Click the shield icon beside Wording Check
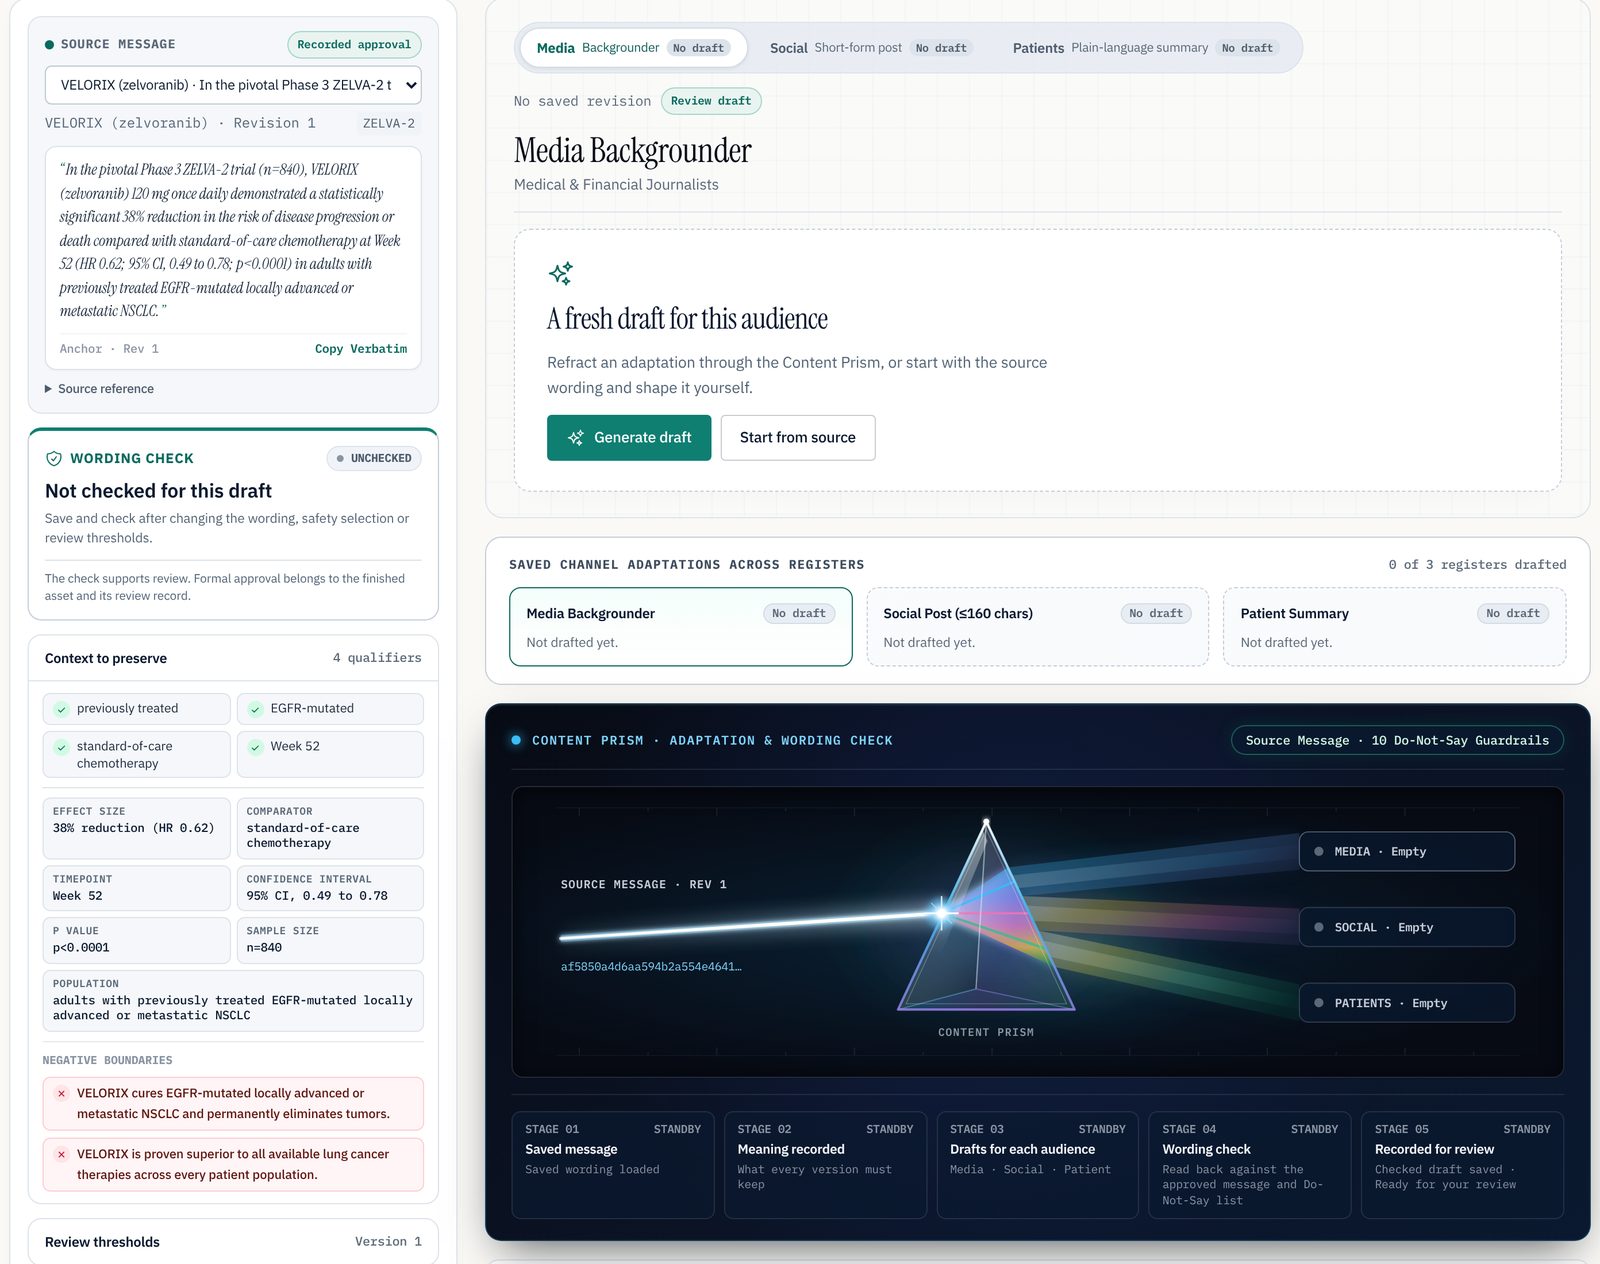The height and width of the screenshot is (1264, 1600). point(54,458)
